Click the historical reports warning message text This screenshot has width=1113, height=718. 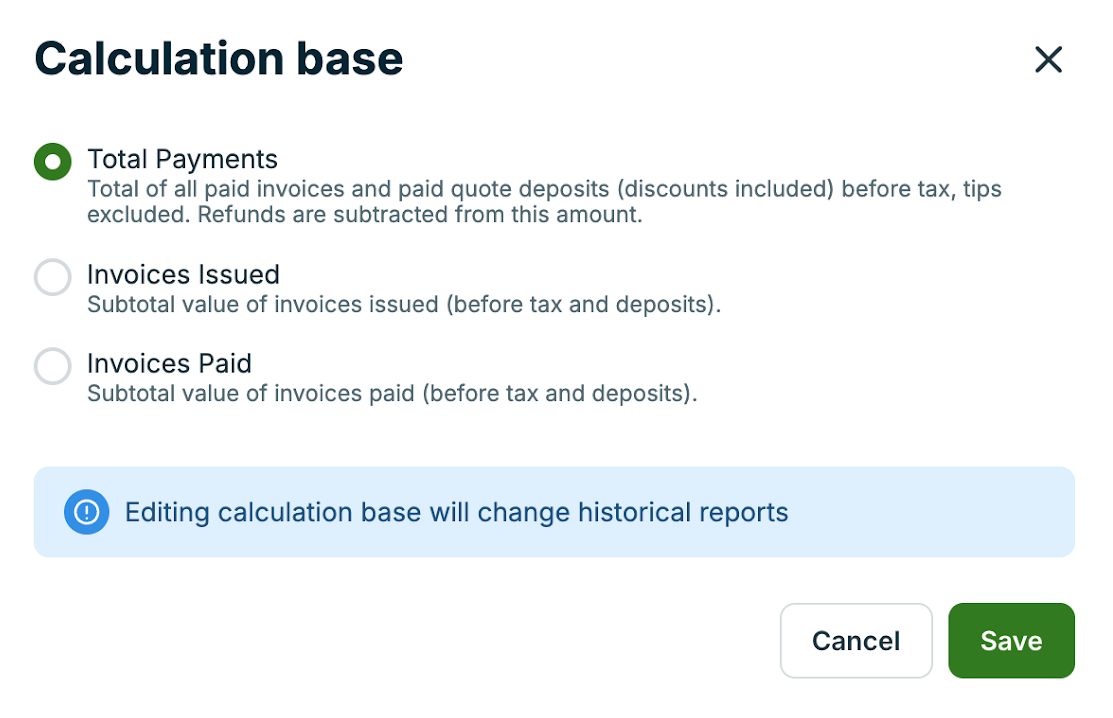pyautogui.click(x=456, y=513)
